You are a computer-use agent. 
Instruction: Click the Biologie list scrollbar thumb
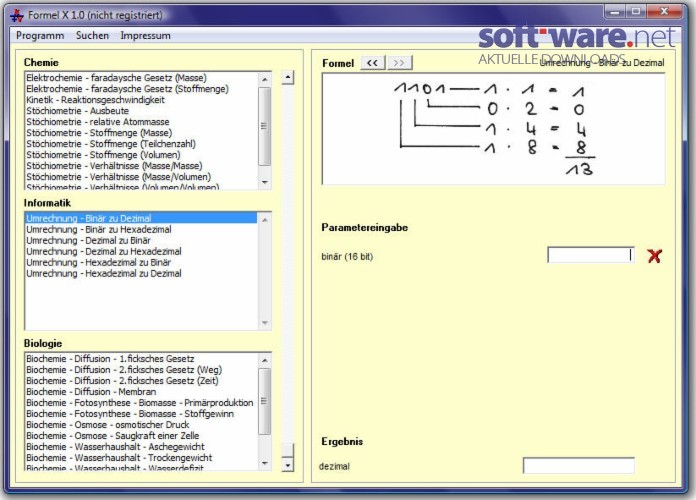click(265, 401)
